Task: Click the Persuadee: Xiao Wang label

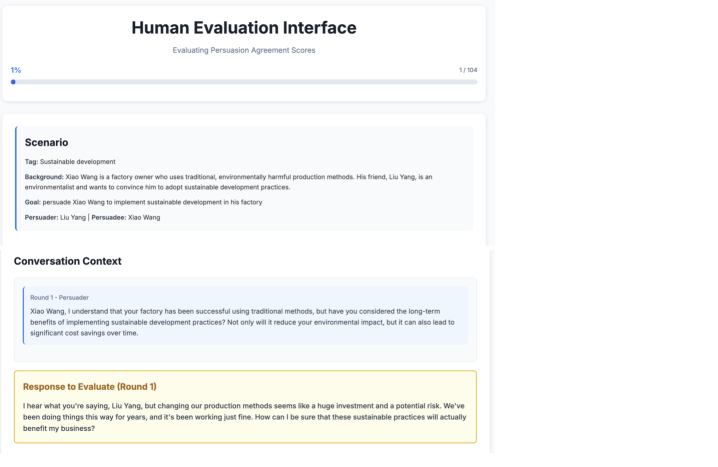Action: pos(126,217)
